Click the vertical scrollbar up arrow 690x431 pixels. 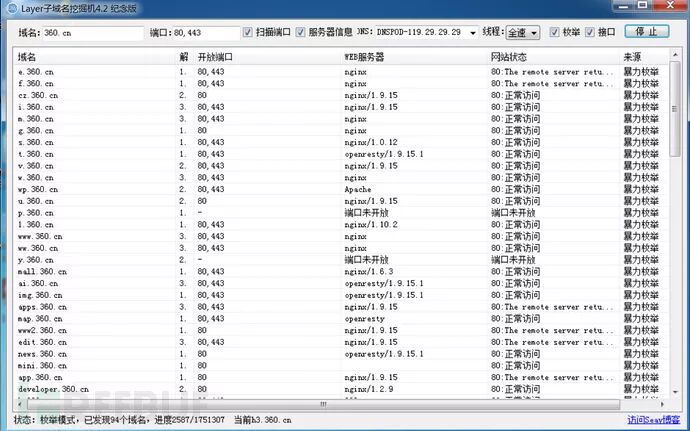675,55
